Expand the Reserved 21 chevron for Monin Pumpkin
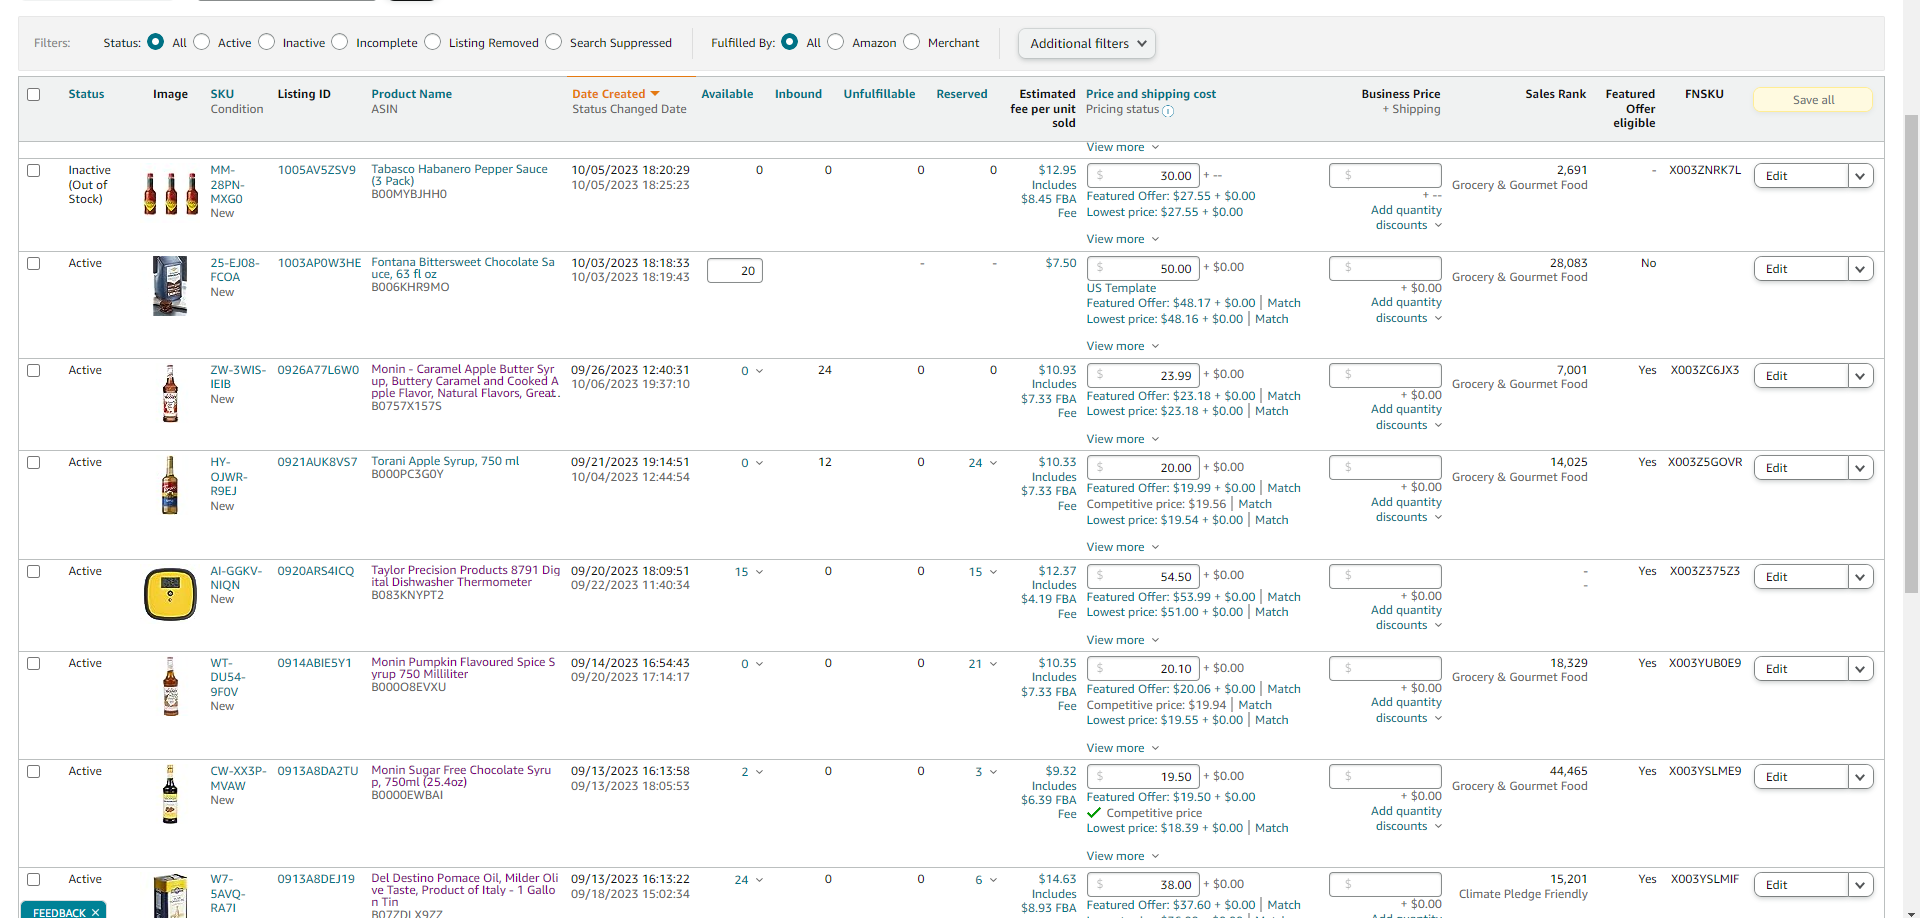Screen dimensions: 1920x918 [x=993, y=664]
